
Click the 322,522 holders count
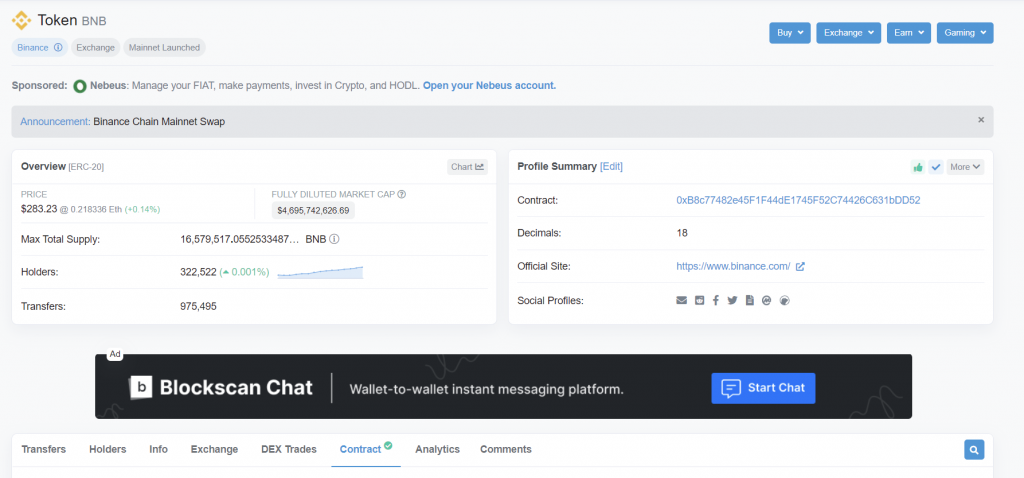click(198, 272)
